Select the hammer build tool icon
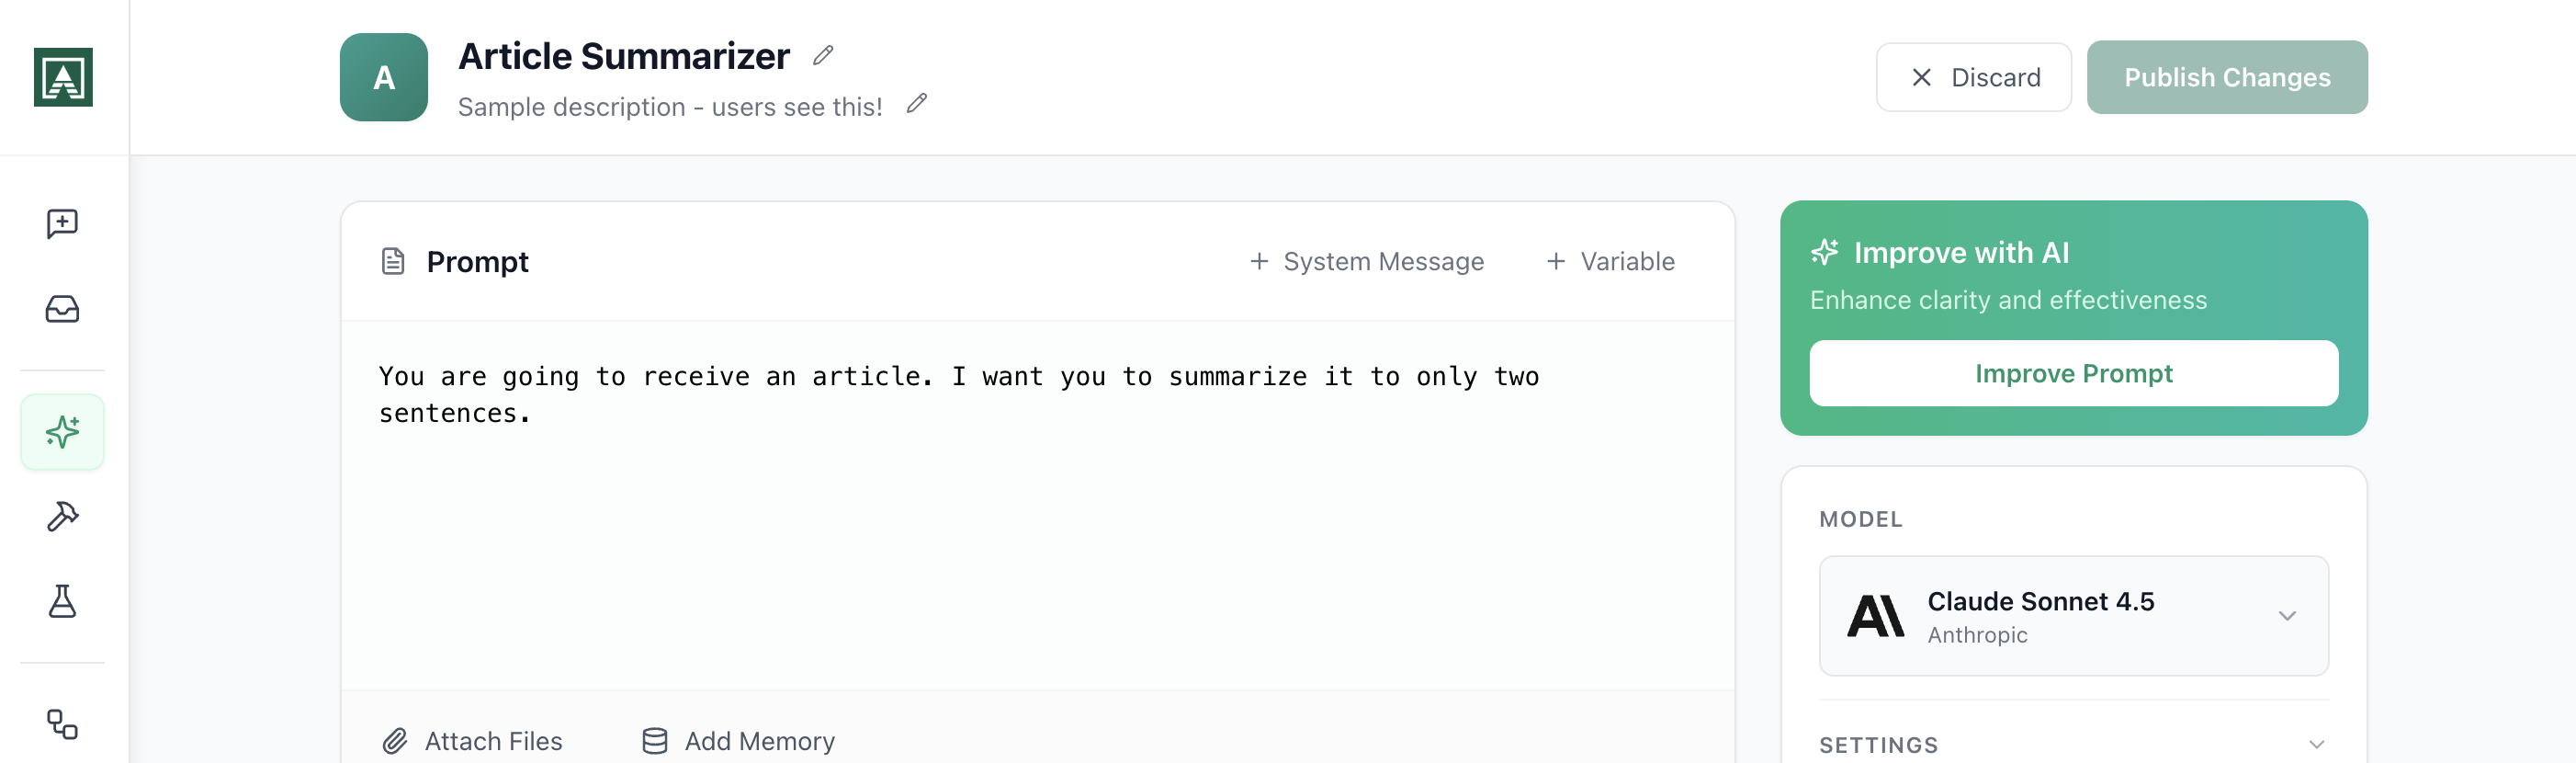 point(62,516)
